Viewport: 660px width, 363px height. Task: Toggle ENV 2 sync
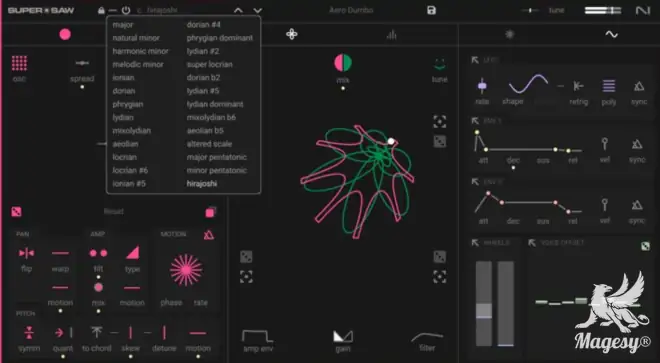coord(637,205)
